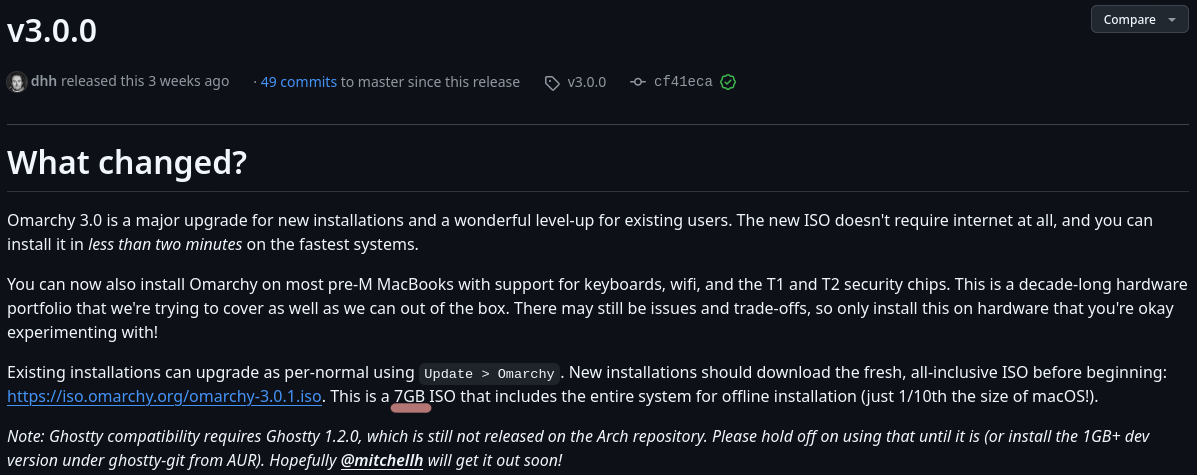
Task: View the 49 commits since release
Action: click(x=298, y=82)
